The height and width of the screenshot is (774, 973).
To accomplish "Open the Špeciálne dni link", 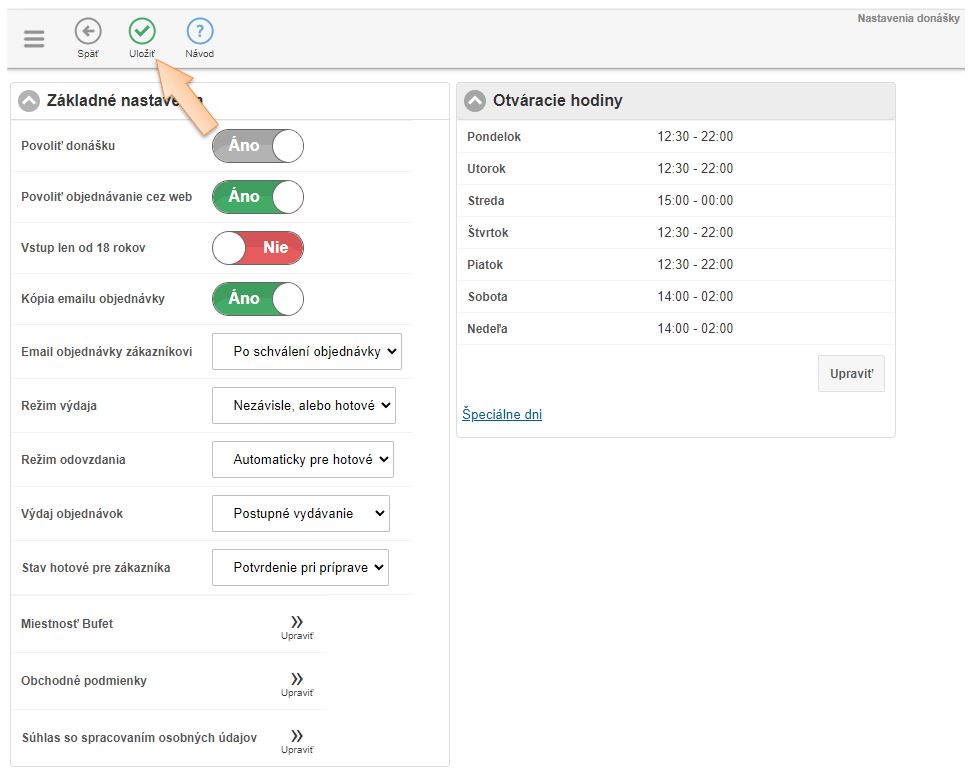I will pos(502,415).
